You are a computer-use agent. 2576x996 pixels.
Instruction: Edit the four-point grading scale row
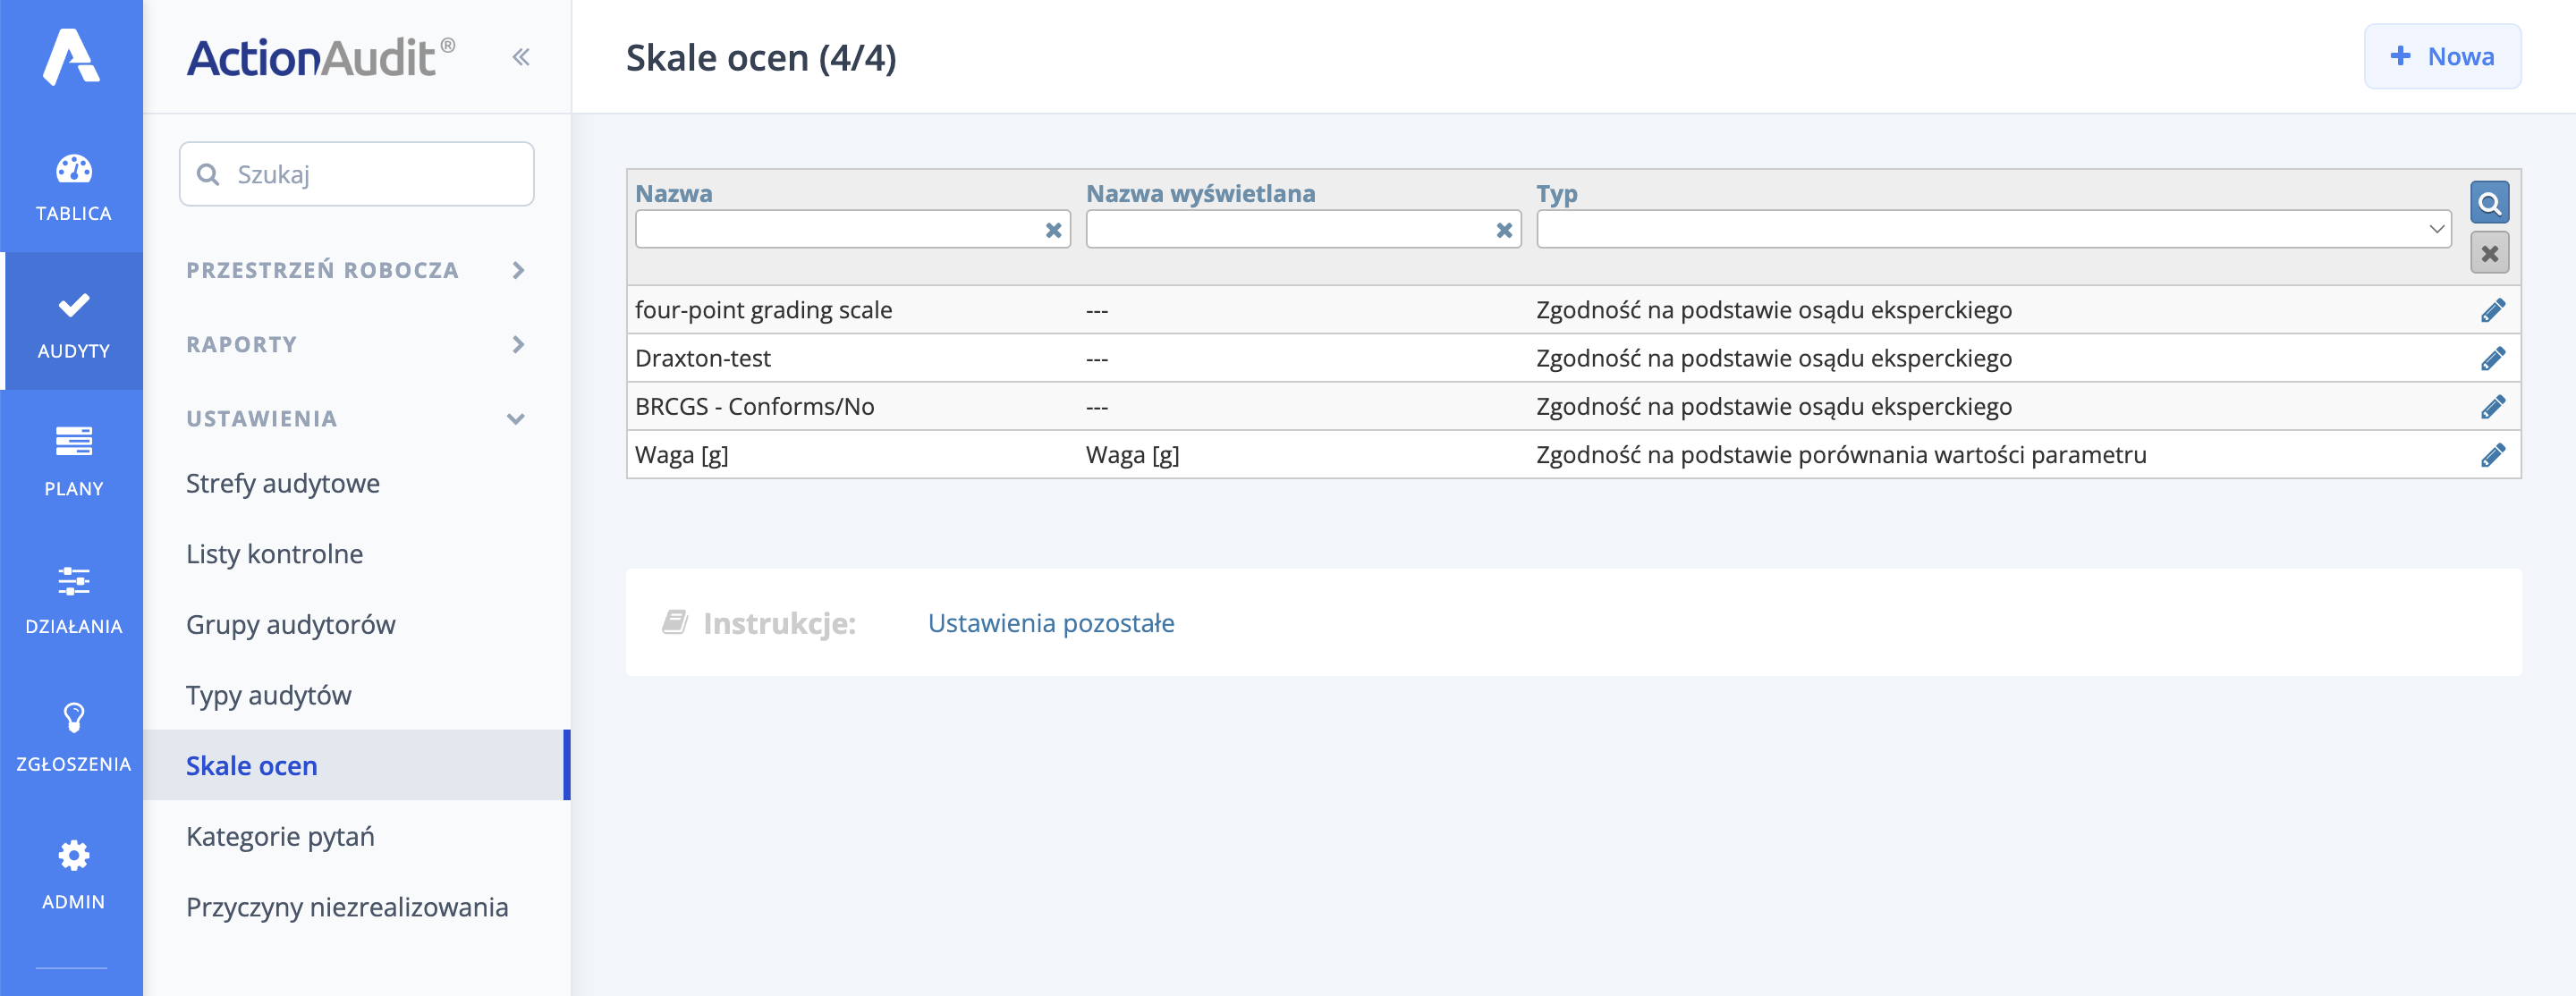[x=2492, y=310]
